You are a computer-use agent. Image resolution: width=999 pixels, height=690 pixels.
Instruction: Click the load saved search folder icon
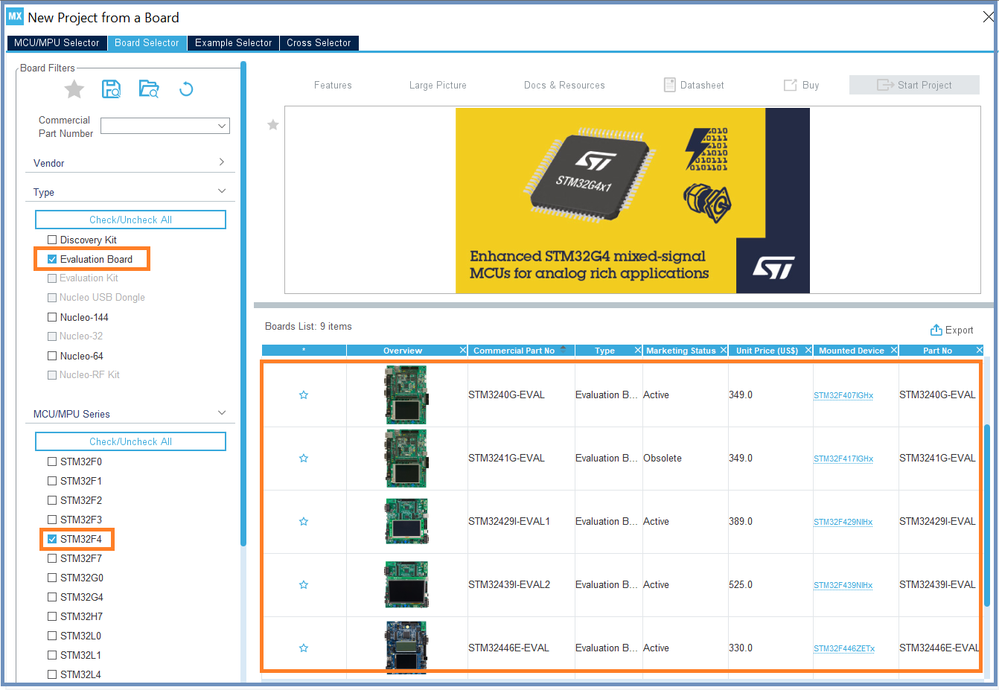pyautogui.click(x=149, y=89)
